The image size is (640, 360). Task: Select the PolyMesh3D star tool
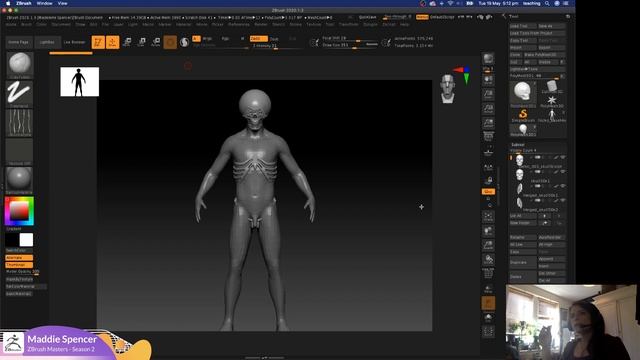[552, 101]
